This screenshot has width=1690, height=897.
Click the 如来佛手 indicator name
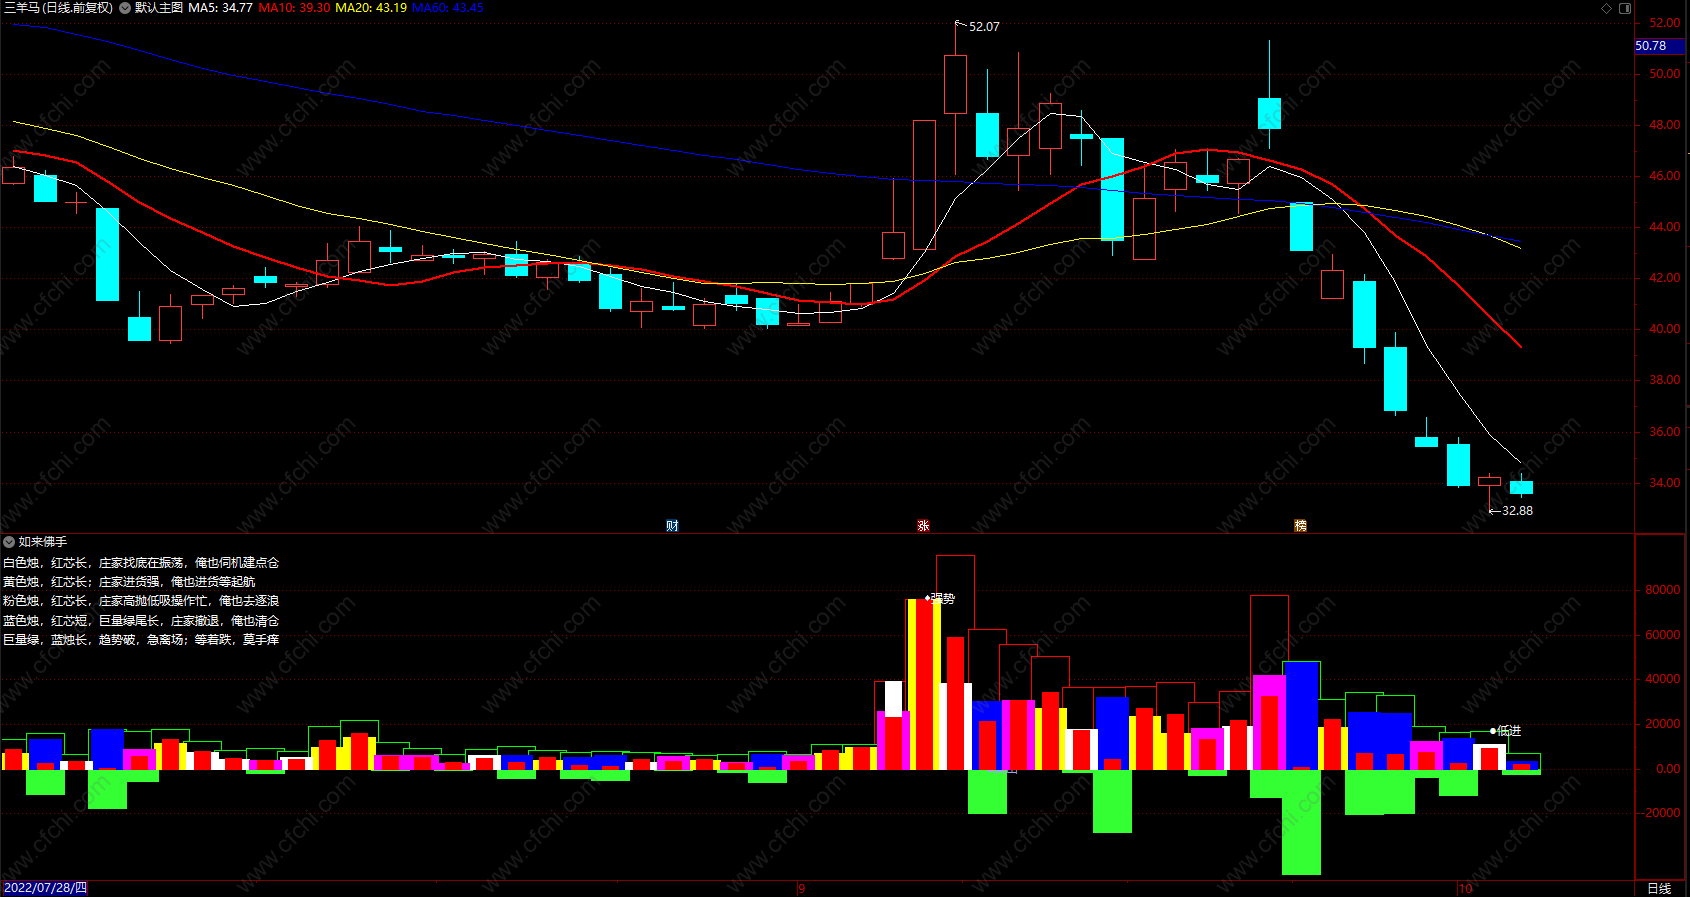43,542
